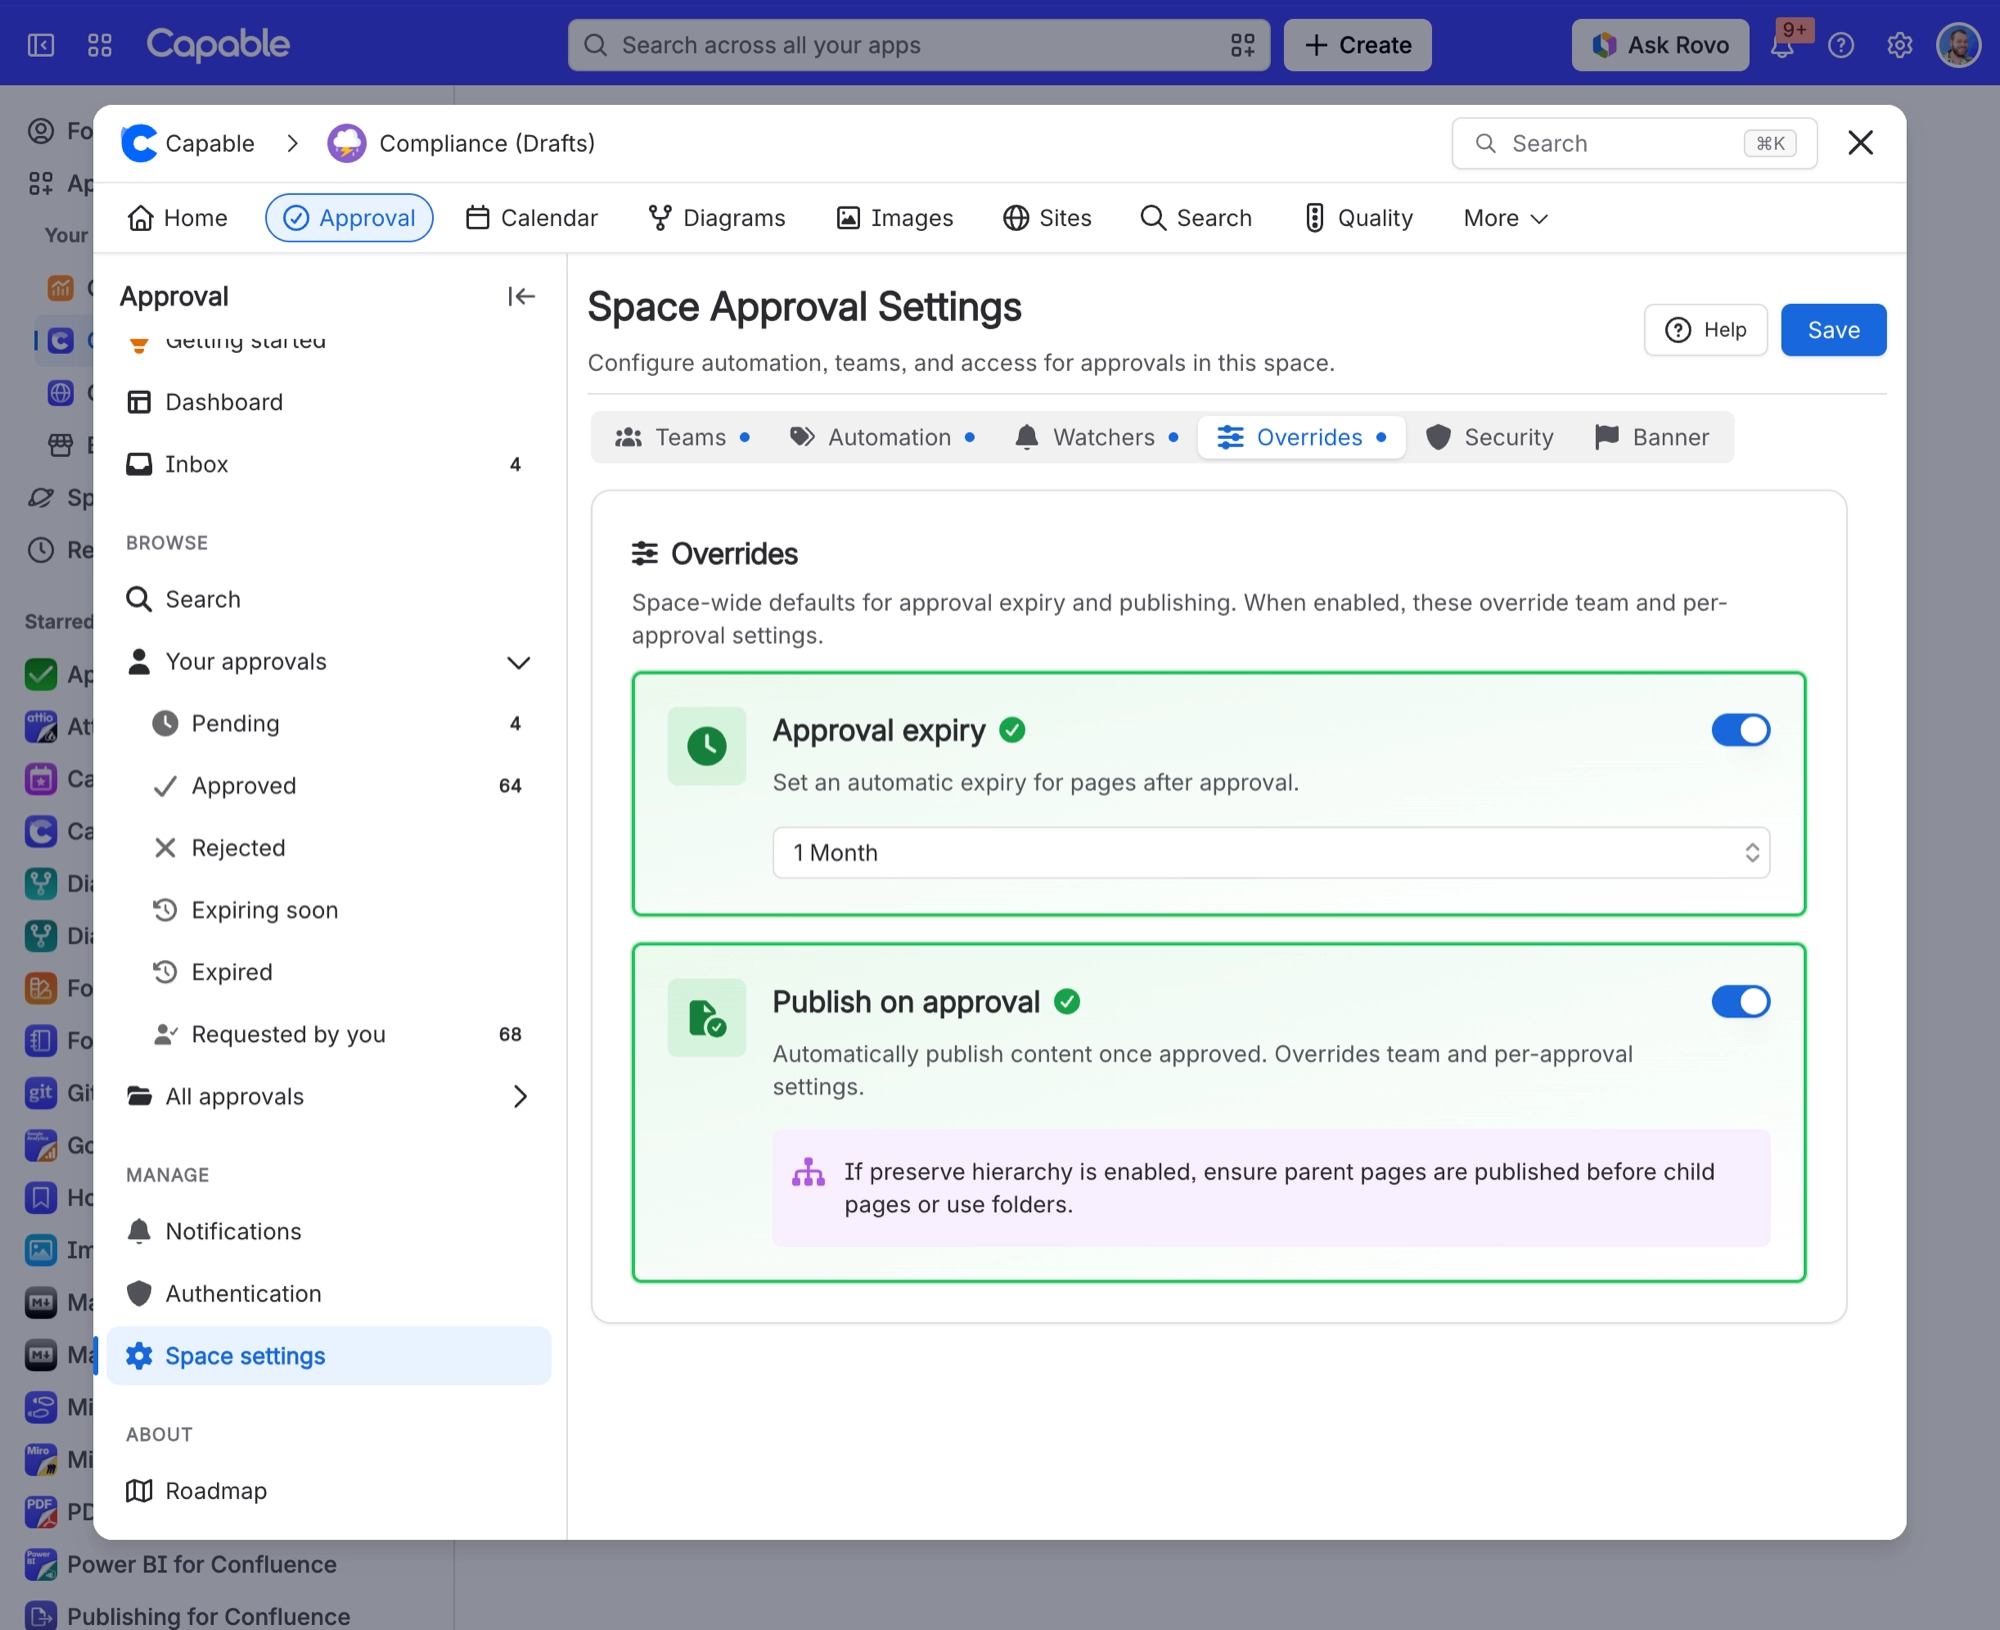The height and width of the screenshot is (1630, 2000).
Task: Click Search under Browse section
Action: click(x=328, y=599)
